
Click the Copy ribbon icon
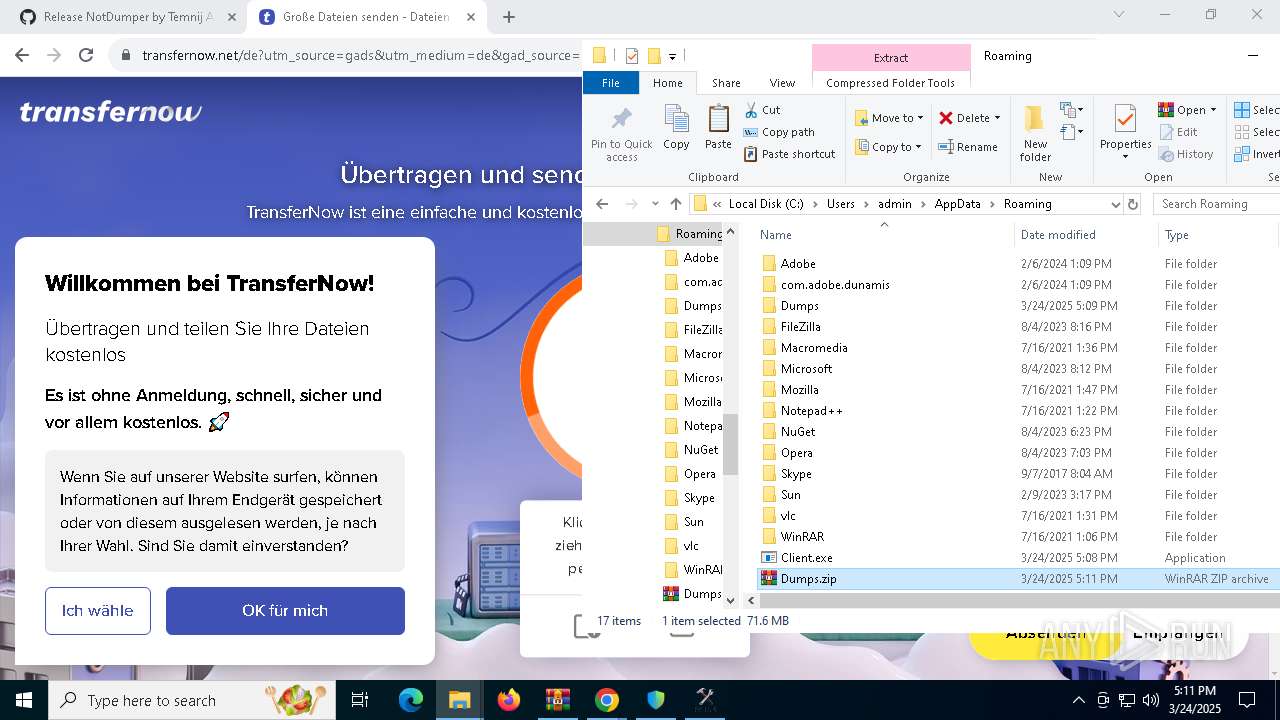point(676,119)
